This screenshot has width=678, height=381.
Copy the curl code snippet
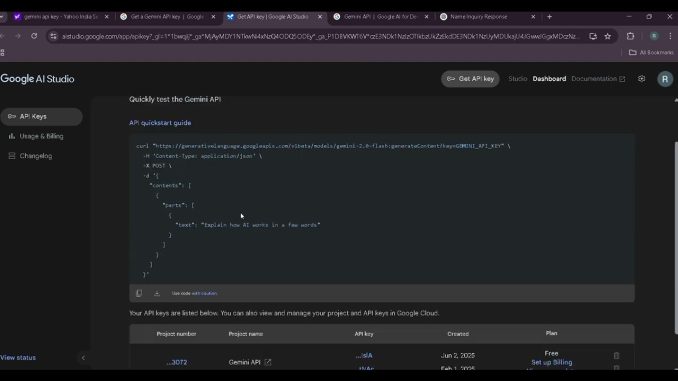point(139,293)
